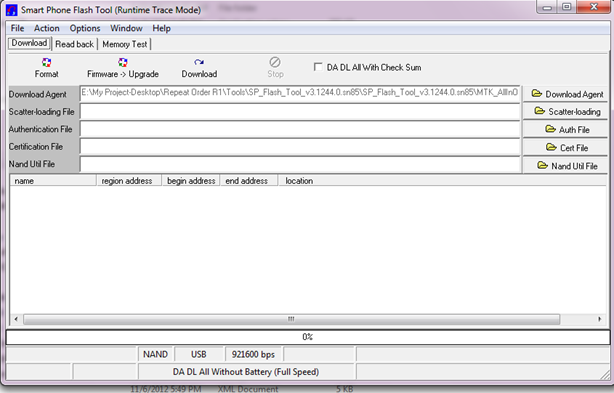Load a scatter file via Scatter-loading button
Viewport: 614px width, 393px height.
coord(565,112)
